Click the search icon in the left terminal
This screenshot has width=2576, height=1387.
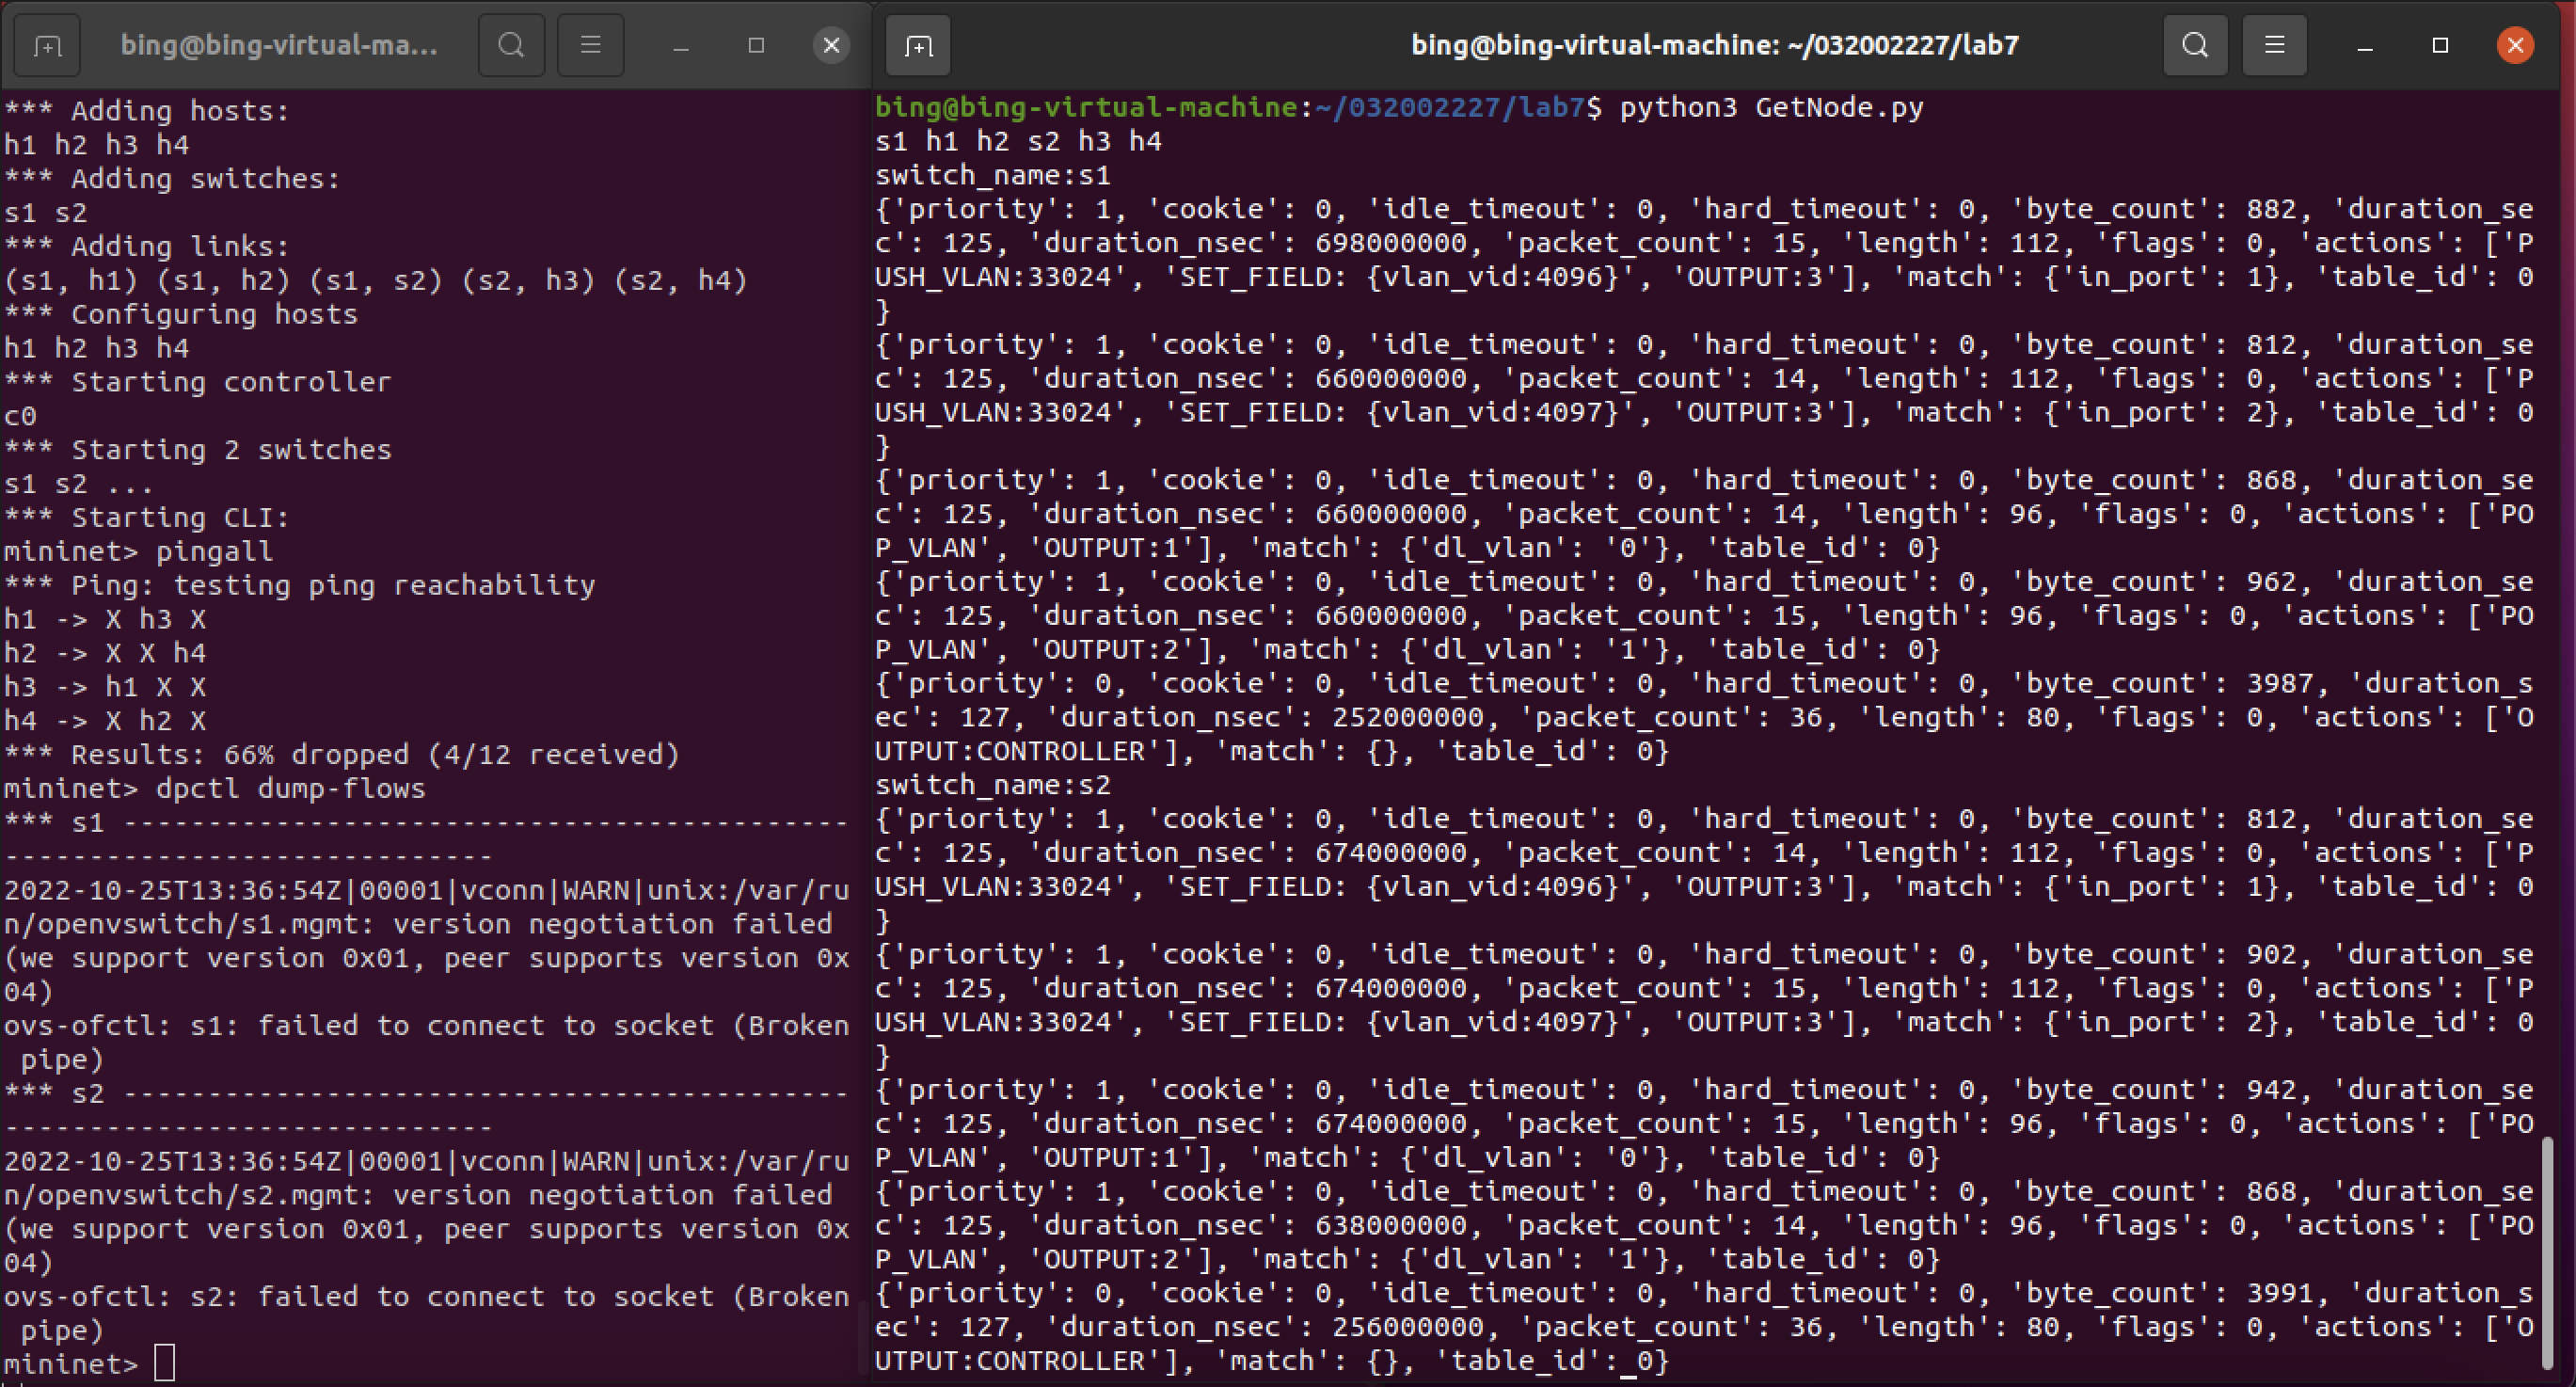coord(511,46)
